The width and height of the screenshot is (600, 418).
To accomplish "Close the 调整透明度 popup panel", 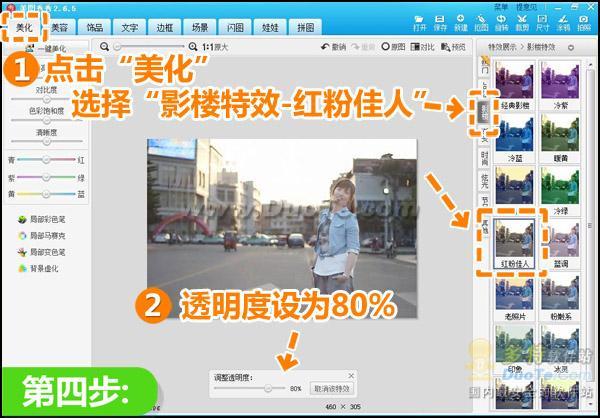I will click(x=351, y=376).
